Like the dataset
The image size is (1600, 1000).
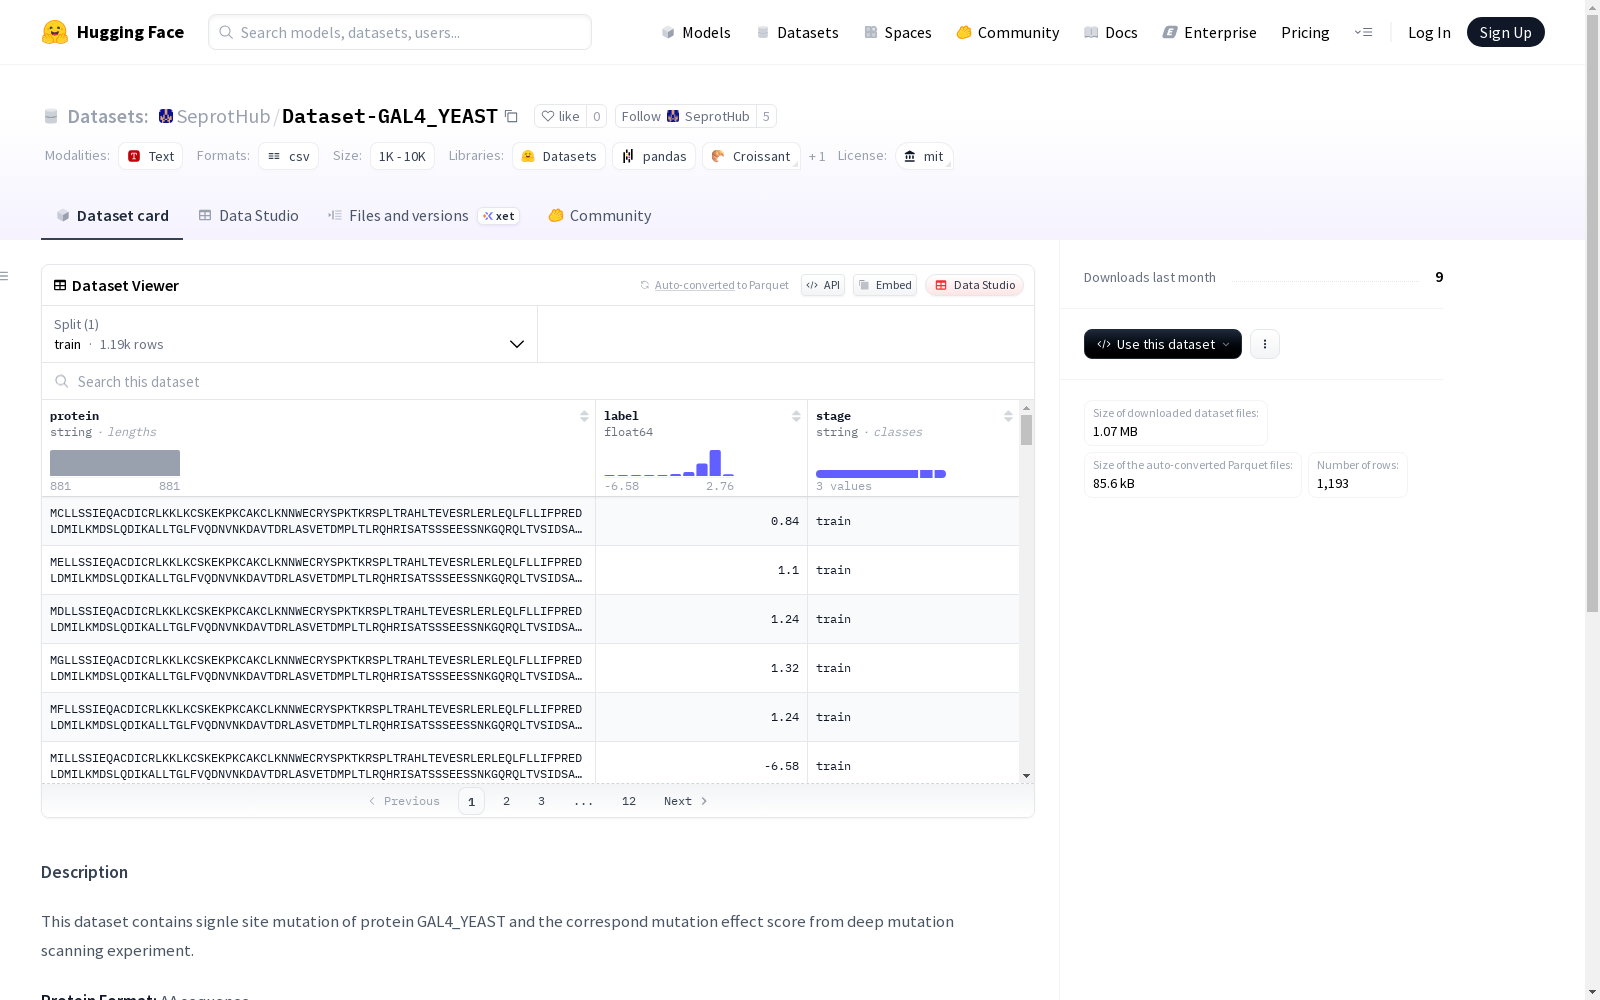[560, 116]
